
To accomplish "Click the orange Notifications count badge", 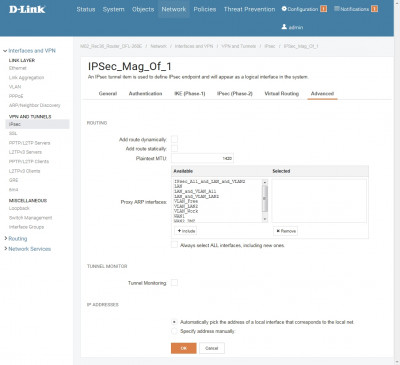I will pos(374,9).
